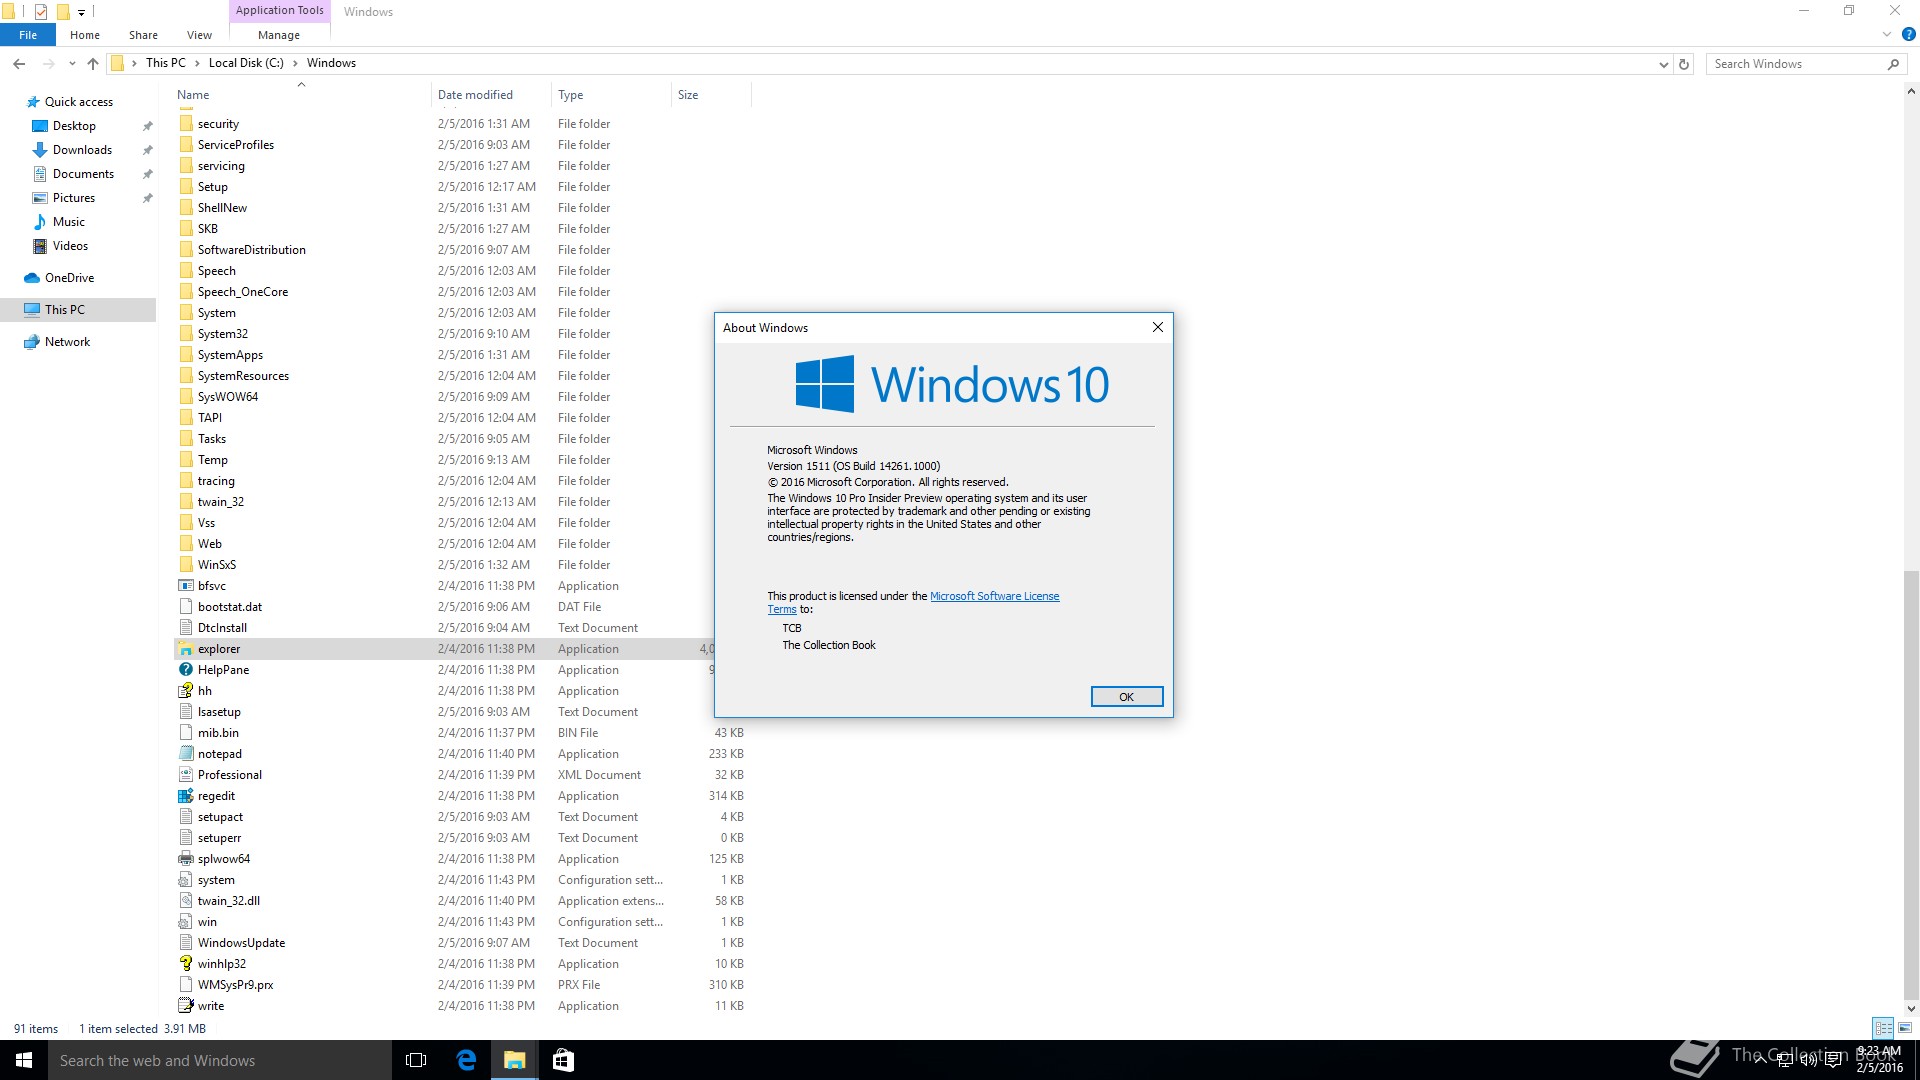The image size is (1920, 1080).
Task: Select the twain_32.dll file
Action: [228, 901]
